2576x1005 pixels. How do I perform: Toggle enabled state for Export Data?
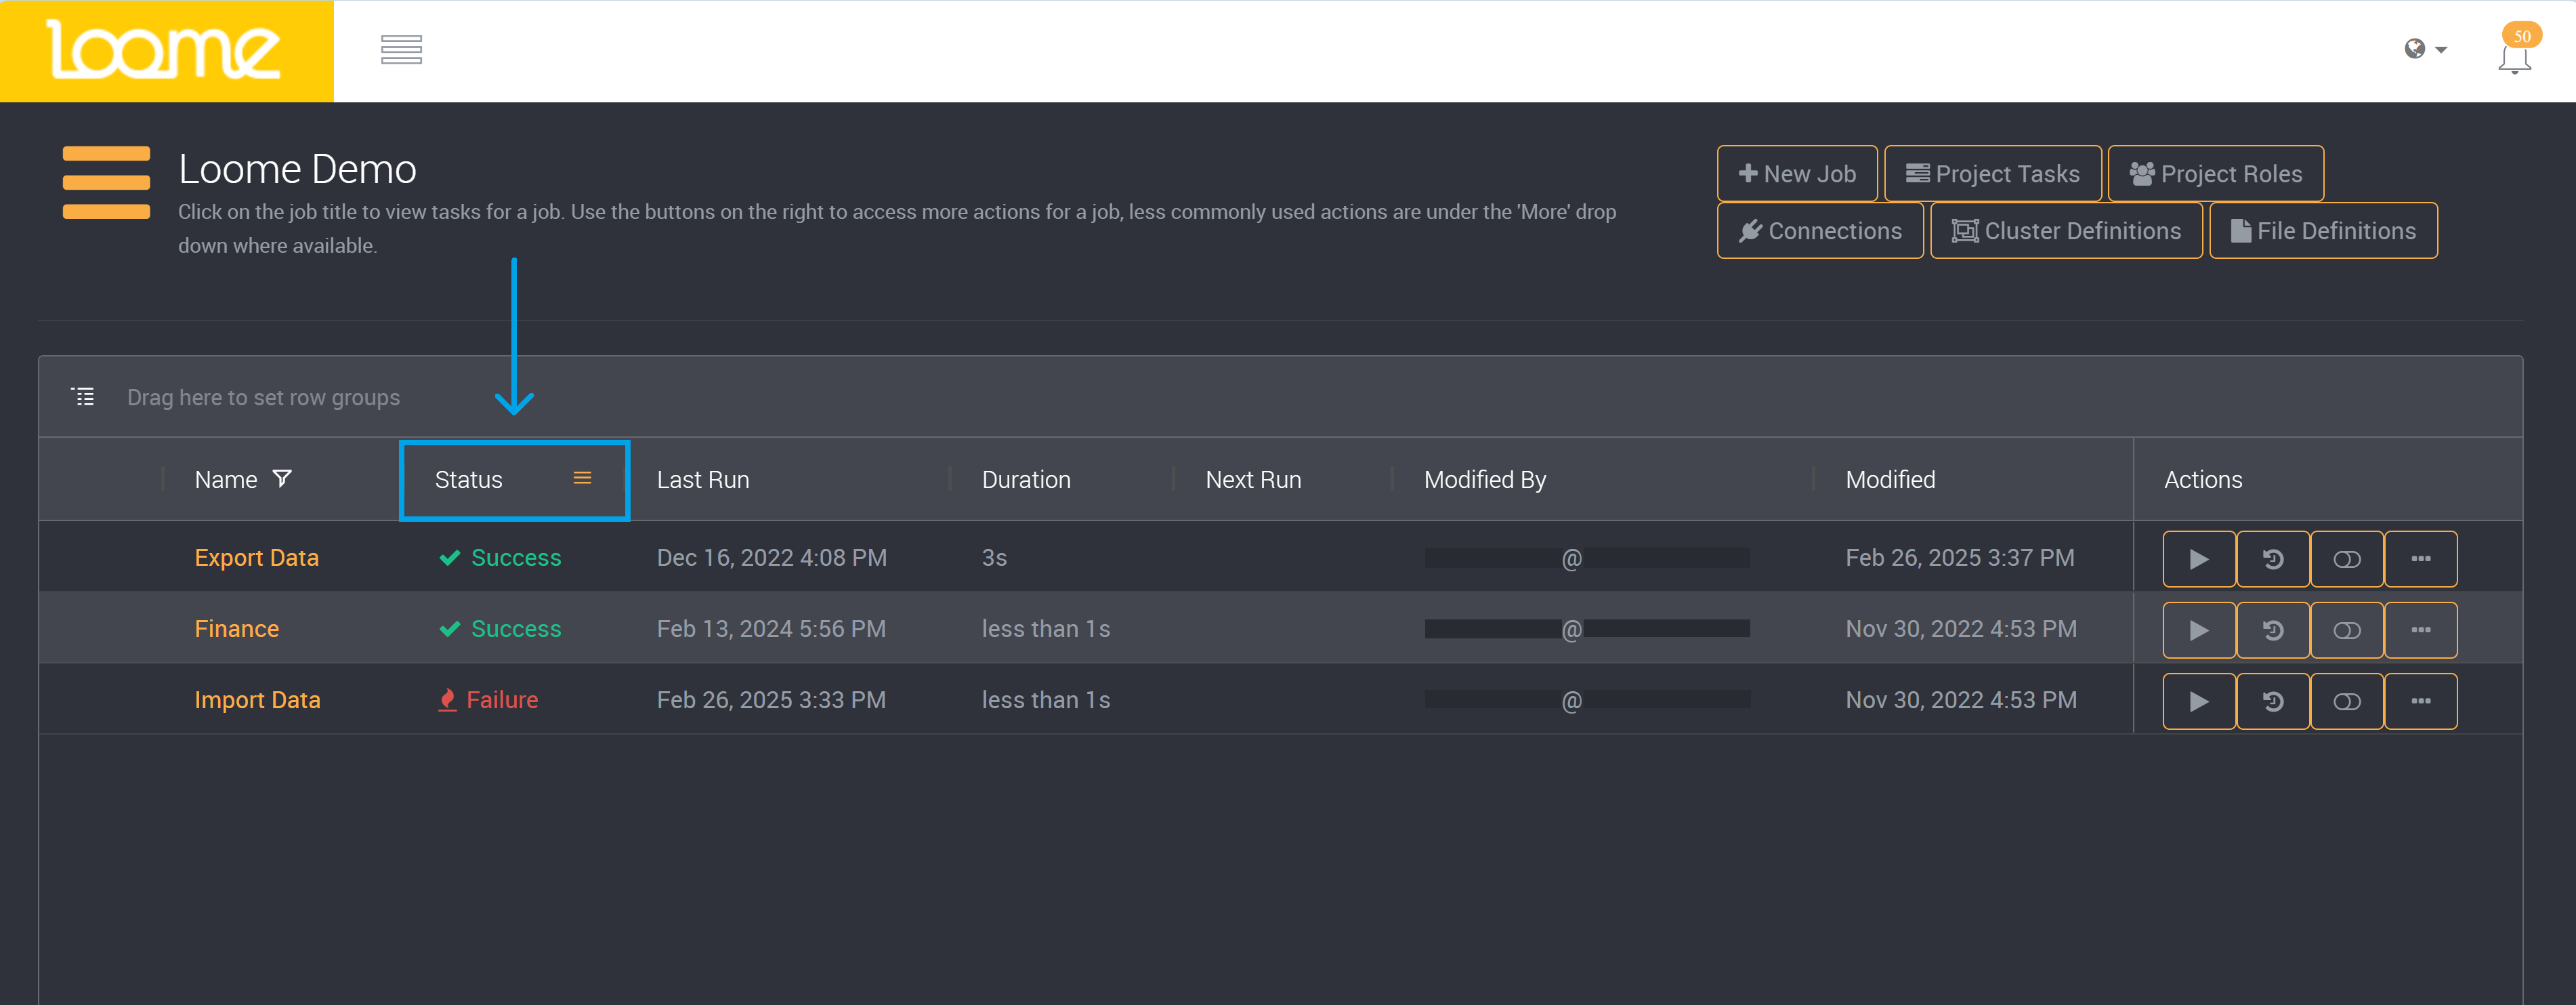[x=2347, y=559]
